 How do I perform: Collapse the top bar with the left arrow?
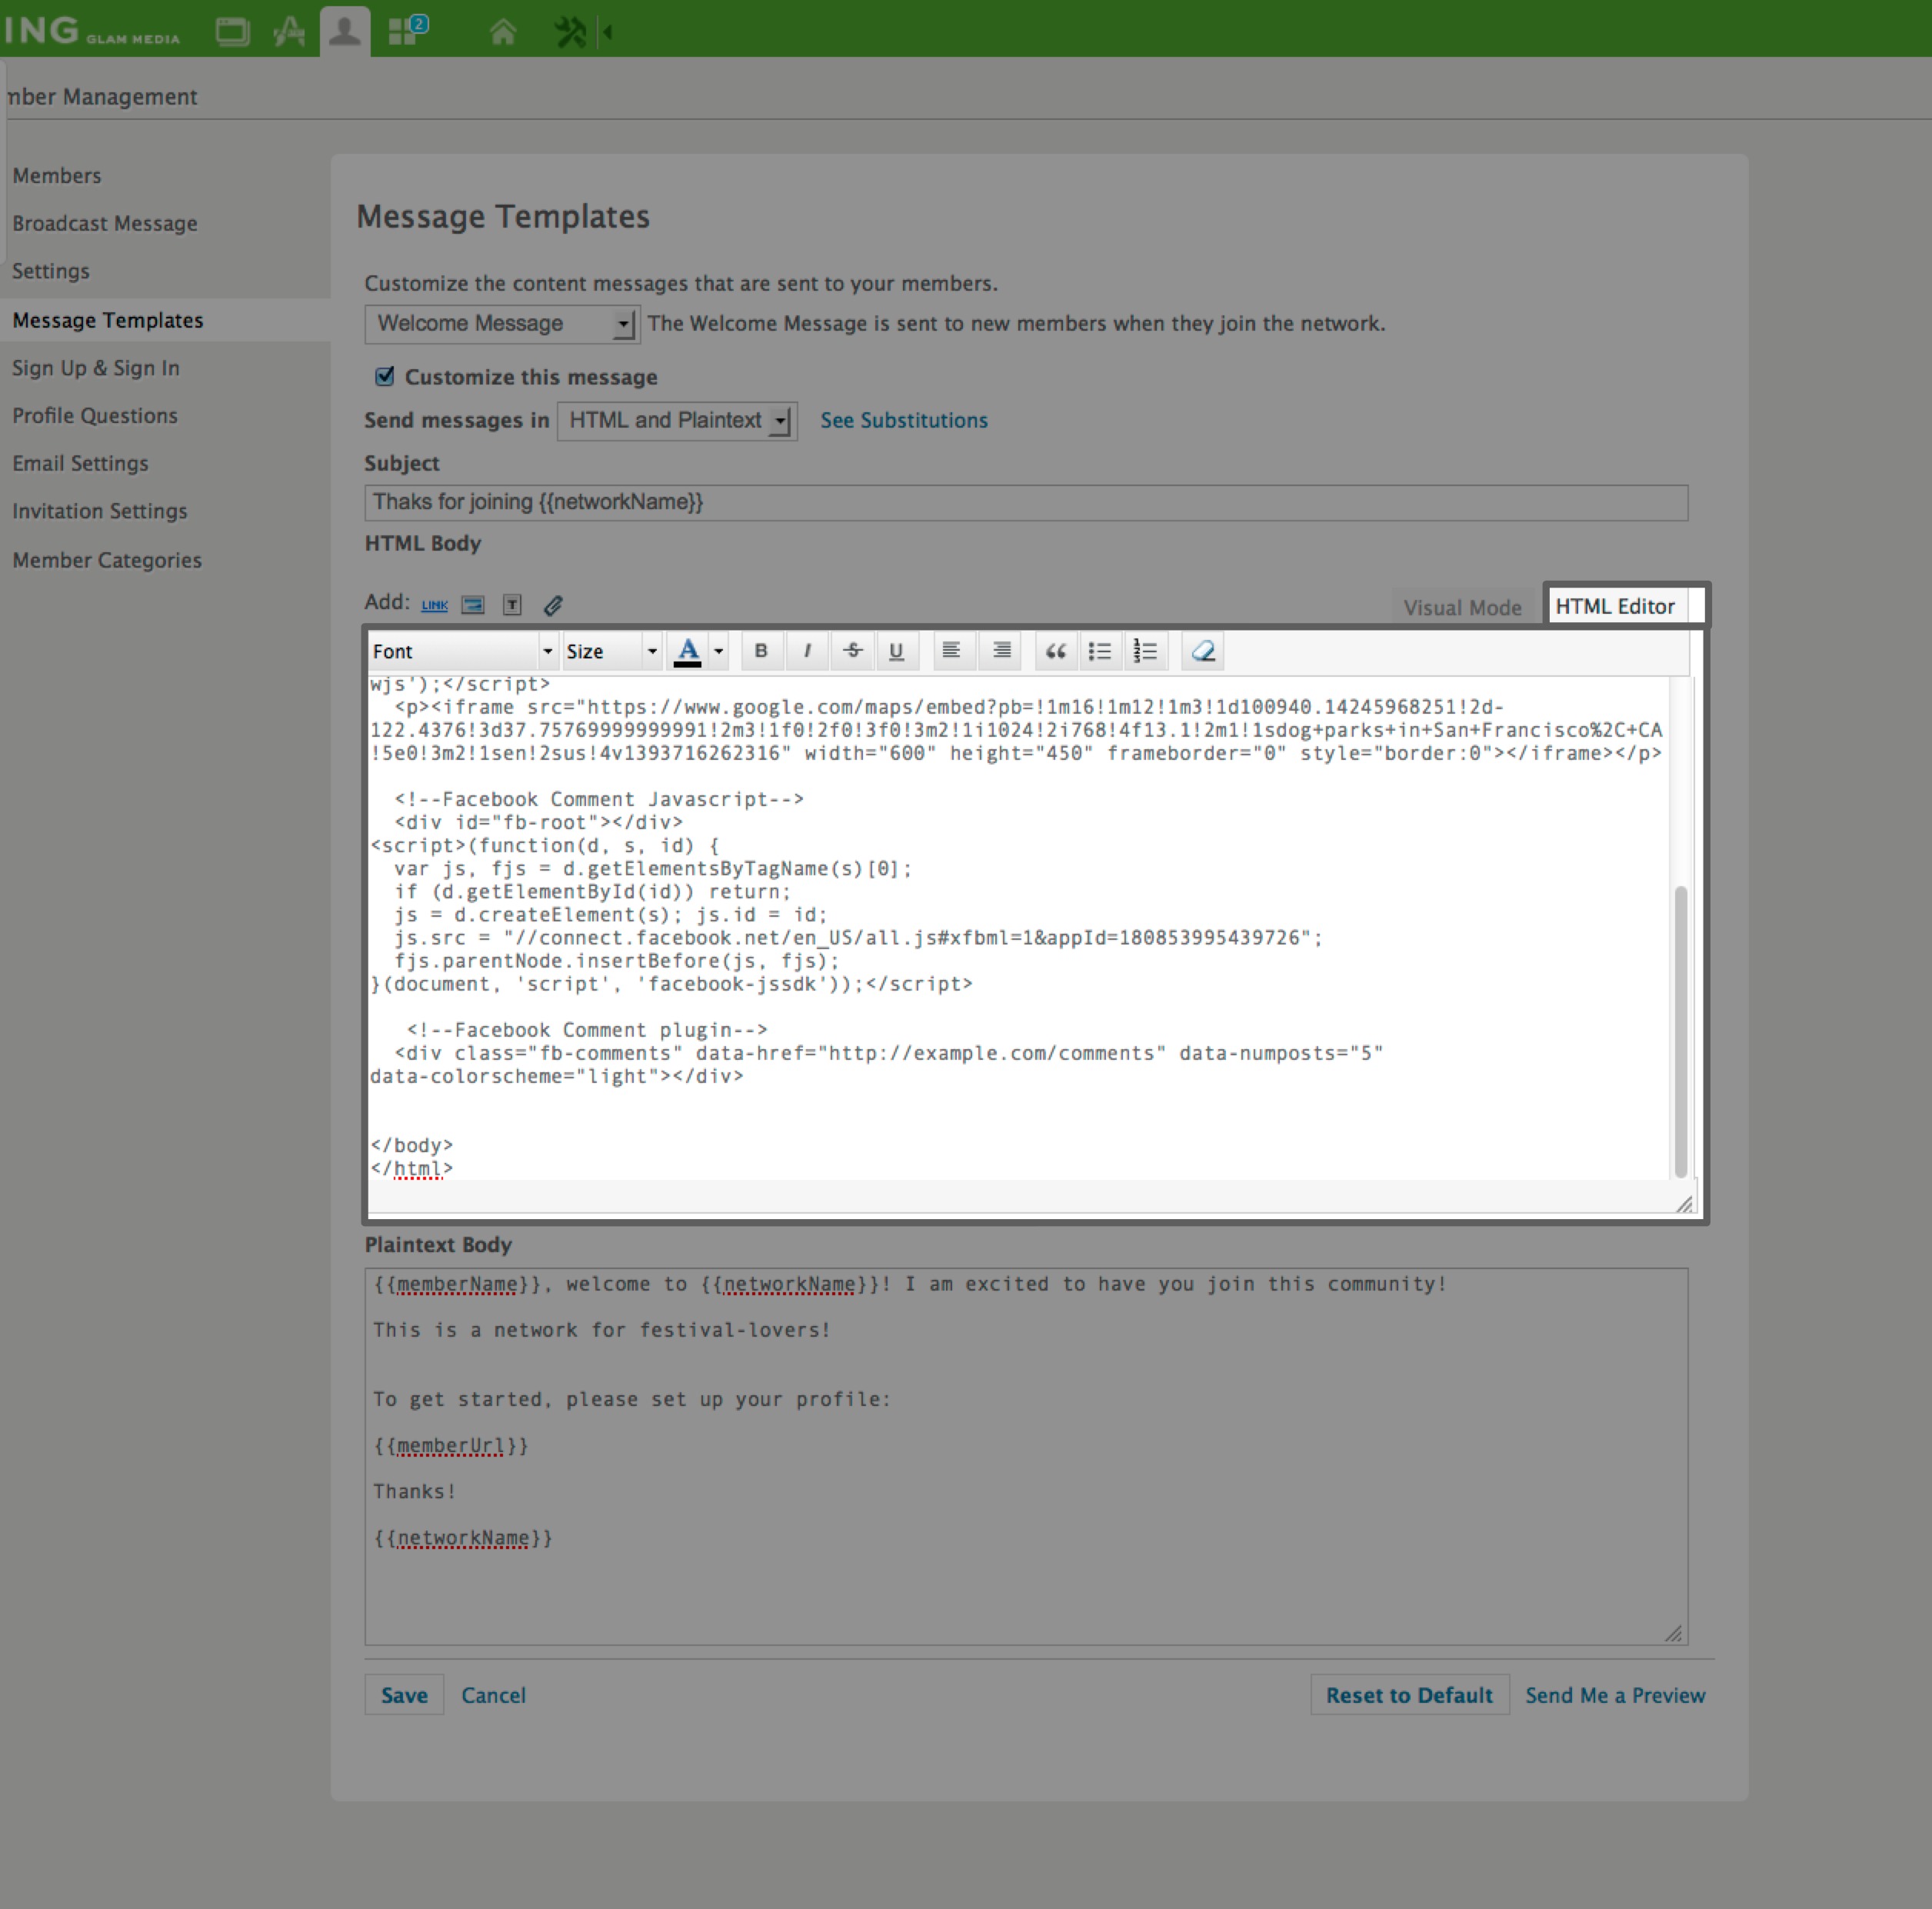tap(607, 32)
